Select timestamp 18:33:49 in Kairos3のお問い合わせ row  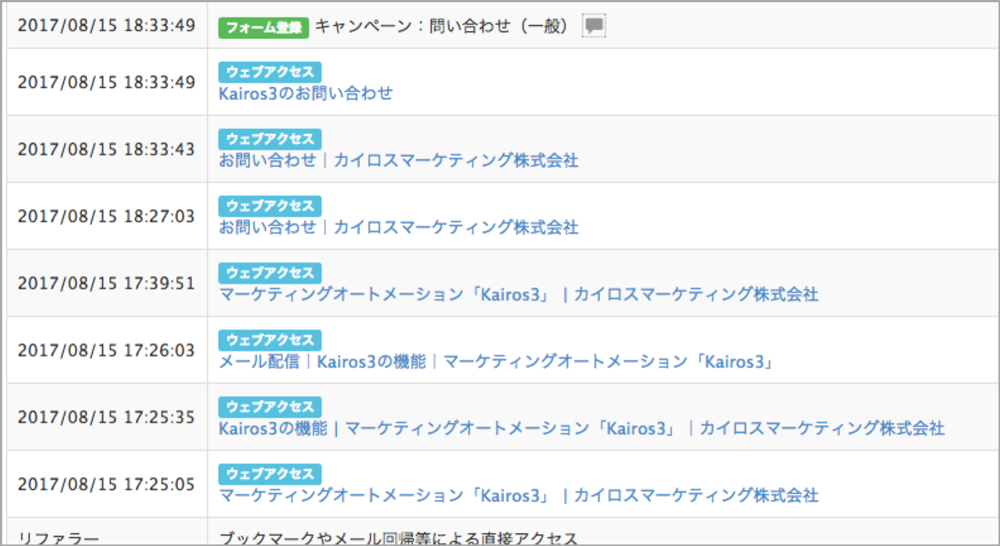pos(106,82)
